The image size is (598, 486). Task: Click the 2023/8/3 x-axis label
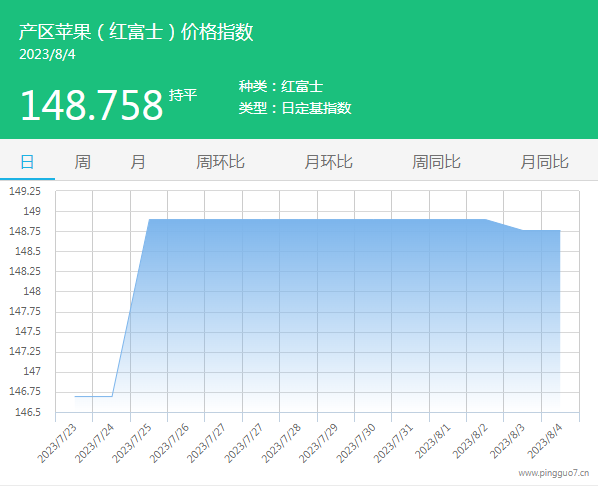coord(507,441)
